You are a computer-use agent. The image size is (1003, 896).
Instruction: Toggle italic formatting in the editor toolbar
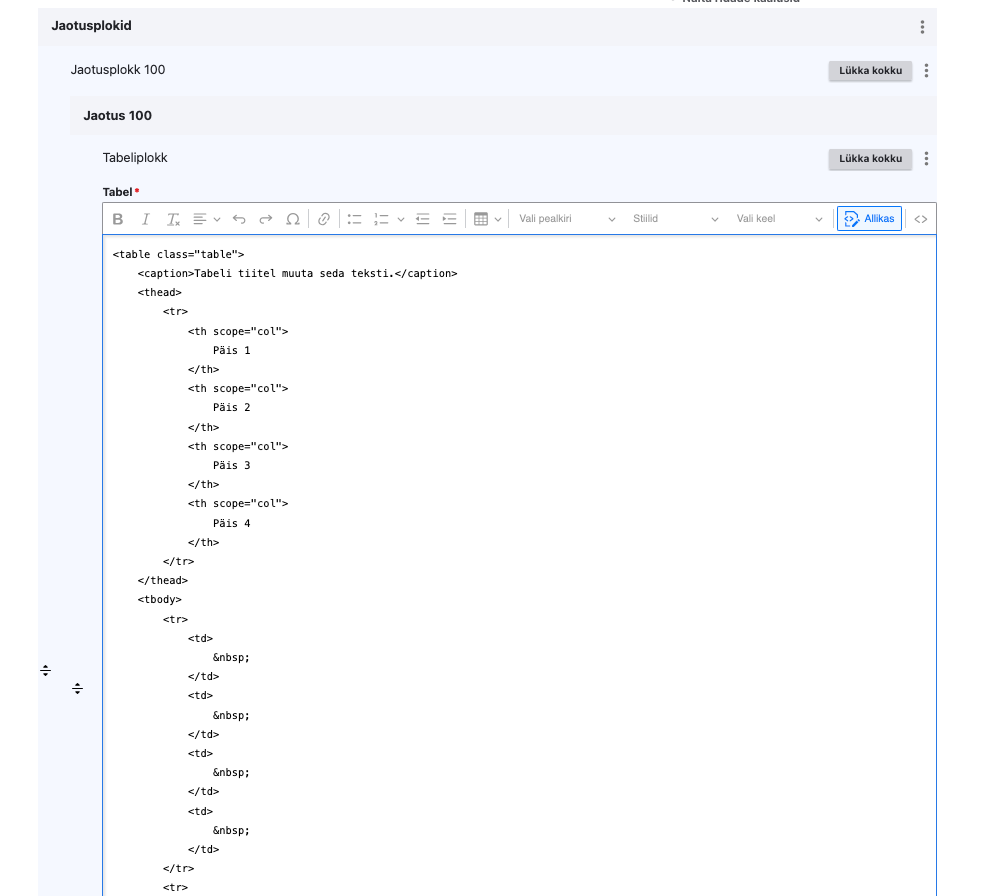(145, 219)
